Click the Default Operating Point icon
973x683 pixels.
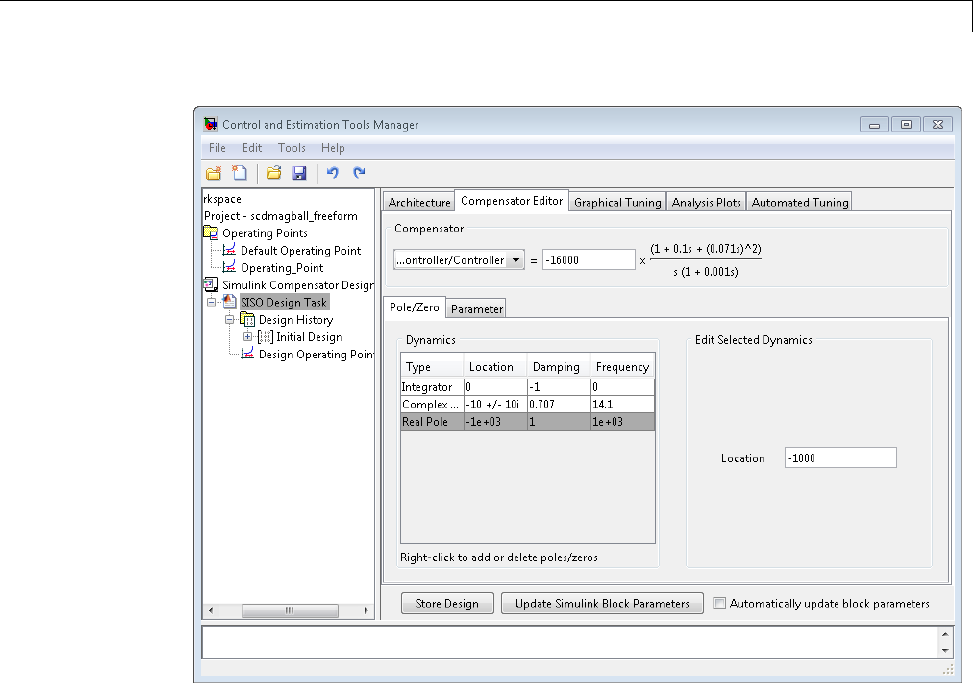[x=229, y=250]
